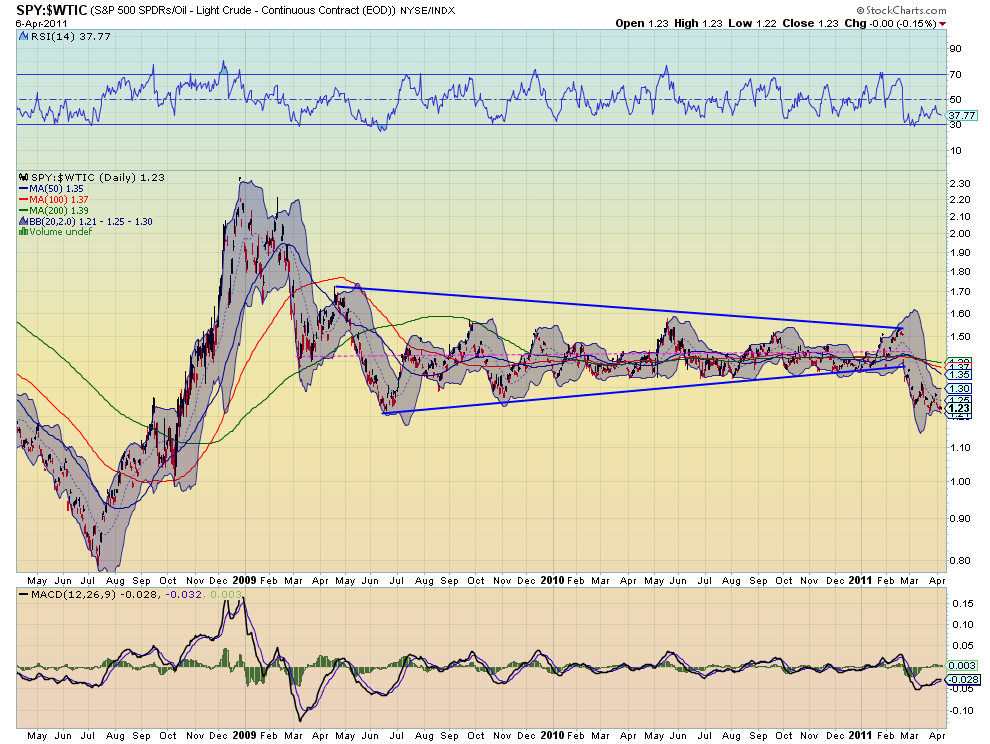Click the red down arrow after Chg
Viewport: 990px width, 744px height.
[x=943, y=23]
